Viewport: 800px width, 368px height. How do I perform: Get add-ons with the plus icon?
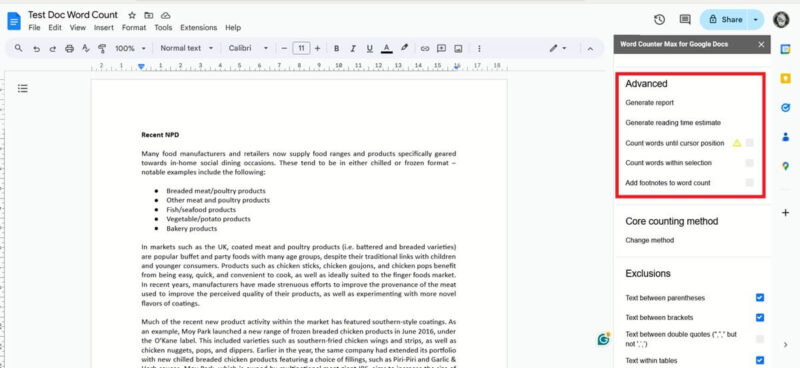point(785,213)
